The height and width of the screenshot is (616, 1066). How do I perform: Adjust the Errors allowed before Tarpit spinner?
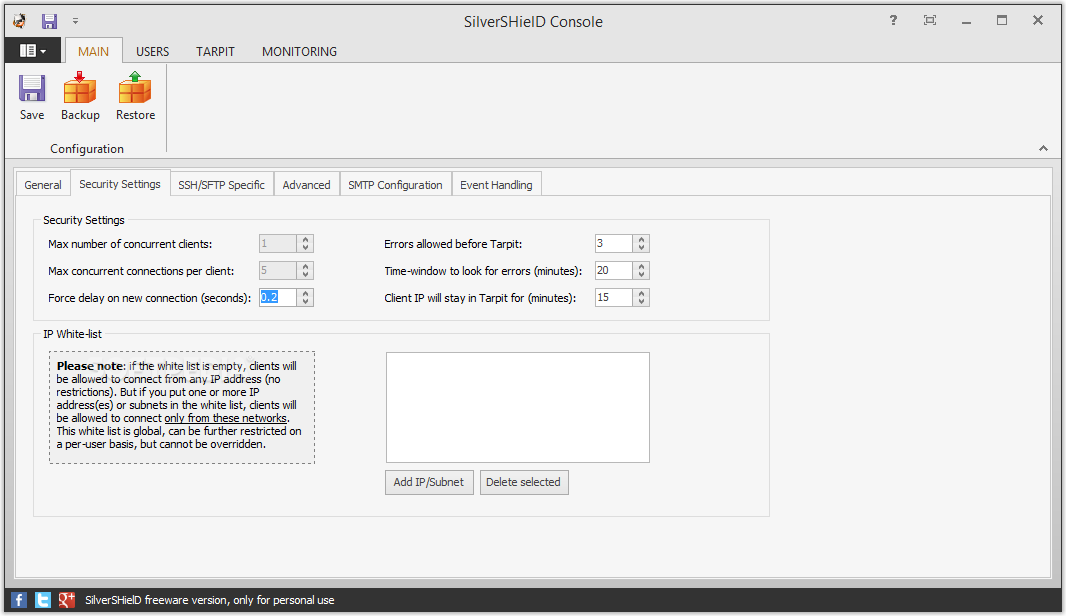point(642,243)
